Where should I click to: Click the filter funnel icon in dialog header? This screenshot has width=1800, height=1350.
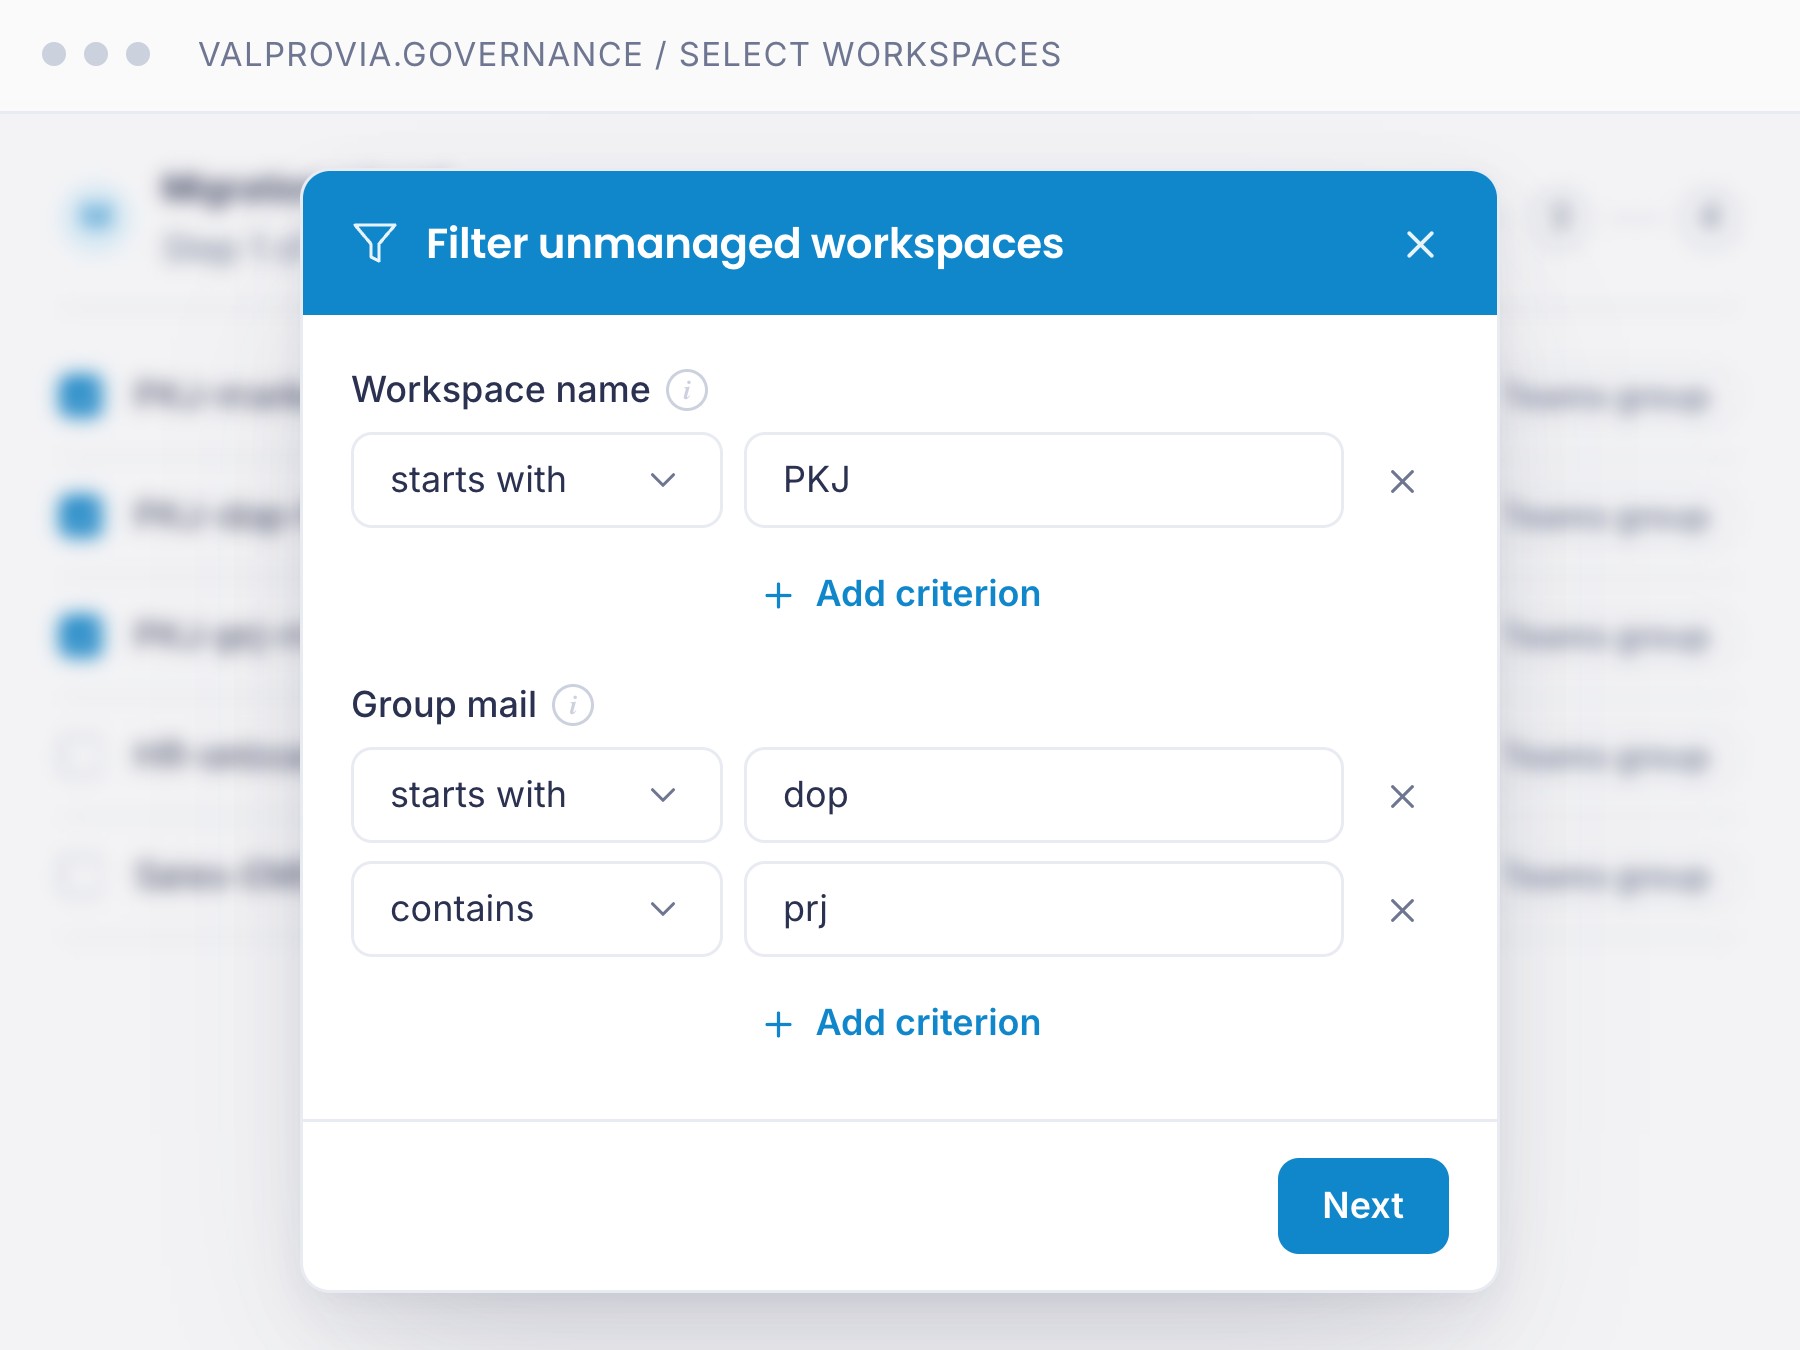click(375, 243)
